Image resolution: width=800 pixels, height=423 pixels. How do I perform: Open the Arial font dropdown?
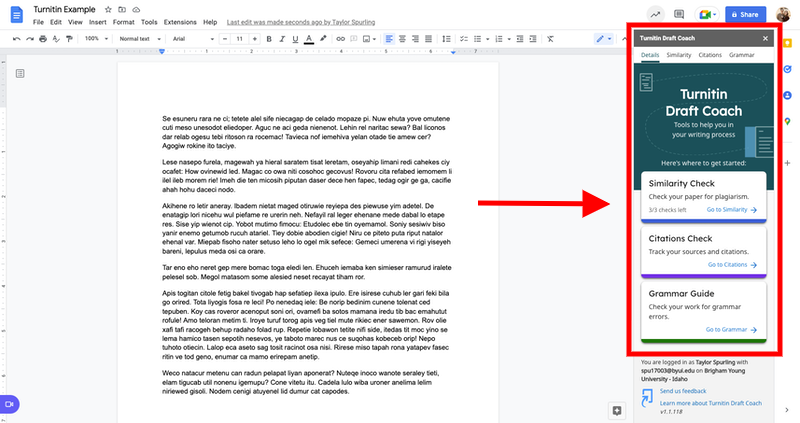[x=190, y=39]
